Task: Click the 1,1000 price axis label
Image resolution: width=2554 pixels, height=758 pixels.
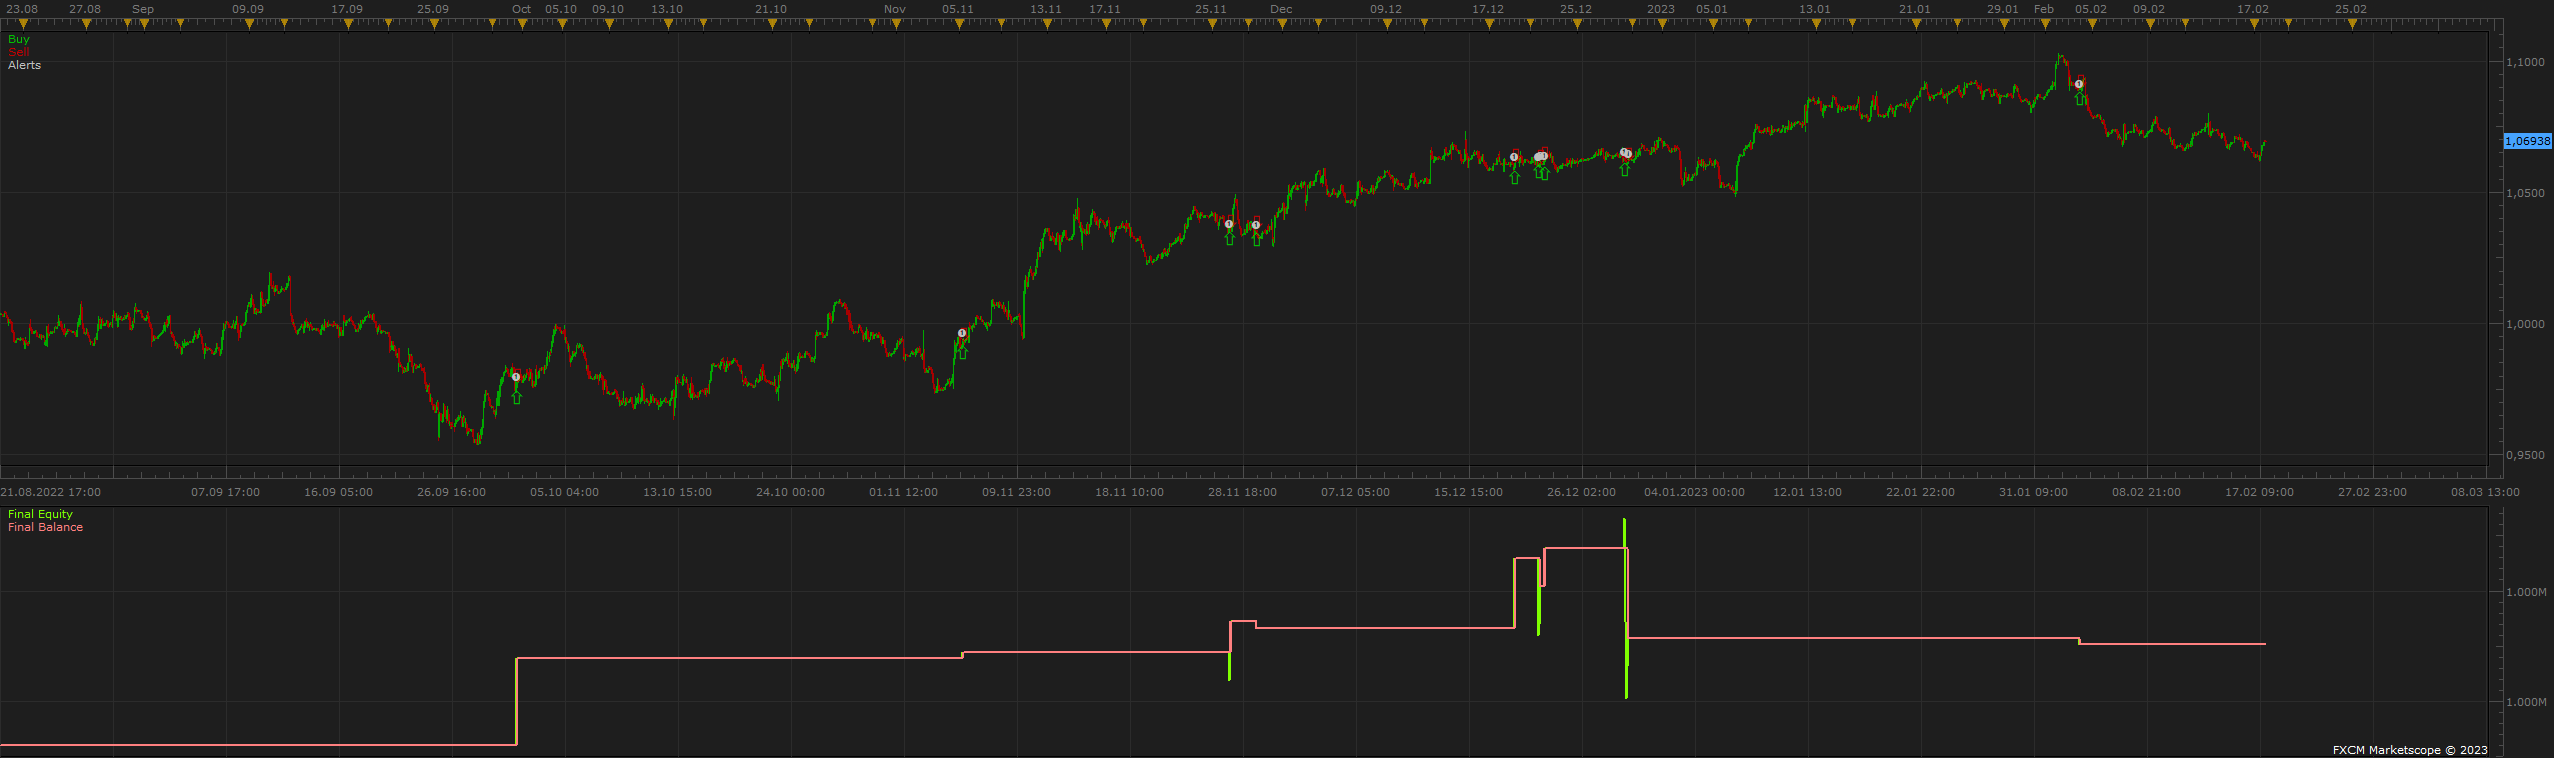Action: [x=2526, y=62]
